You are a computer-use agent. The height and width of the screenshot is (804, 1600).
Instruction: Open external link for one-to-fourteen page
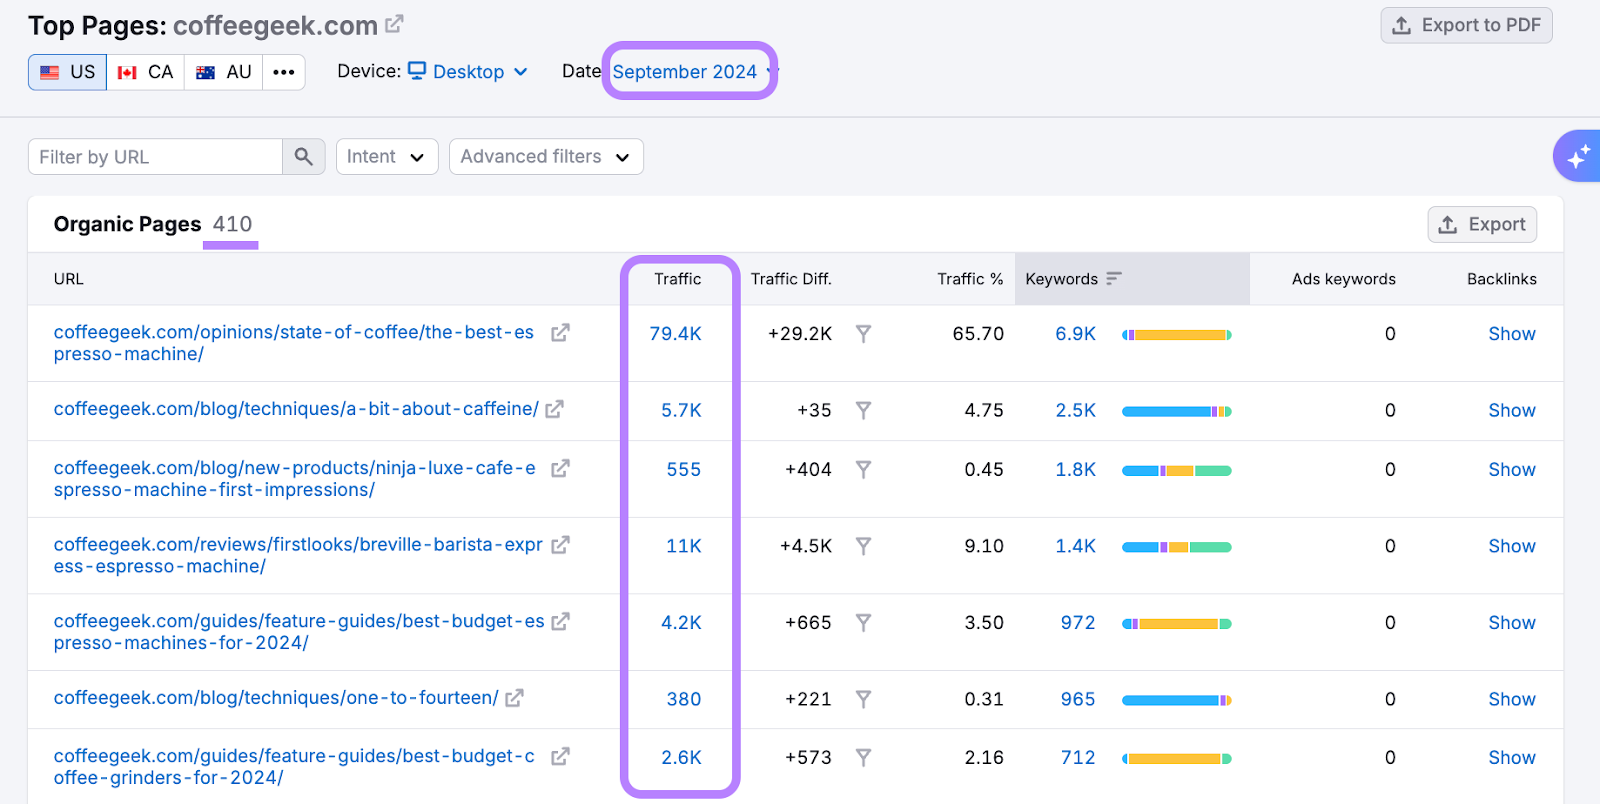tap(514, 698)
